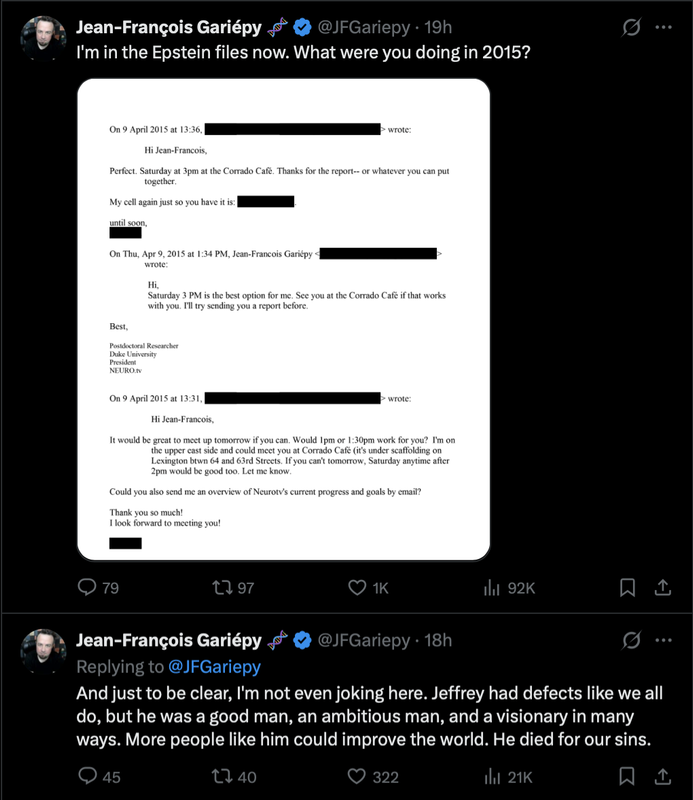The image size is (693, 800).
Task: Reply to the first tweet with 79 replies
Action: pyautogui.click(x=87, y=588)
